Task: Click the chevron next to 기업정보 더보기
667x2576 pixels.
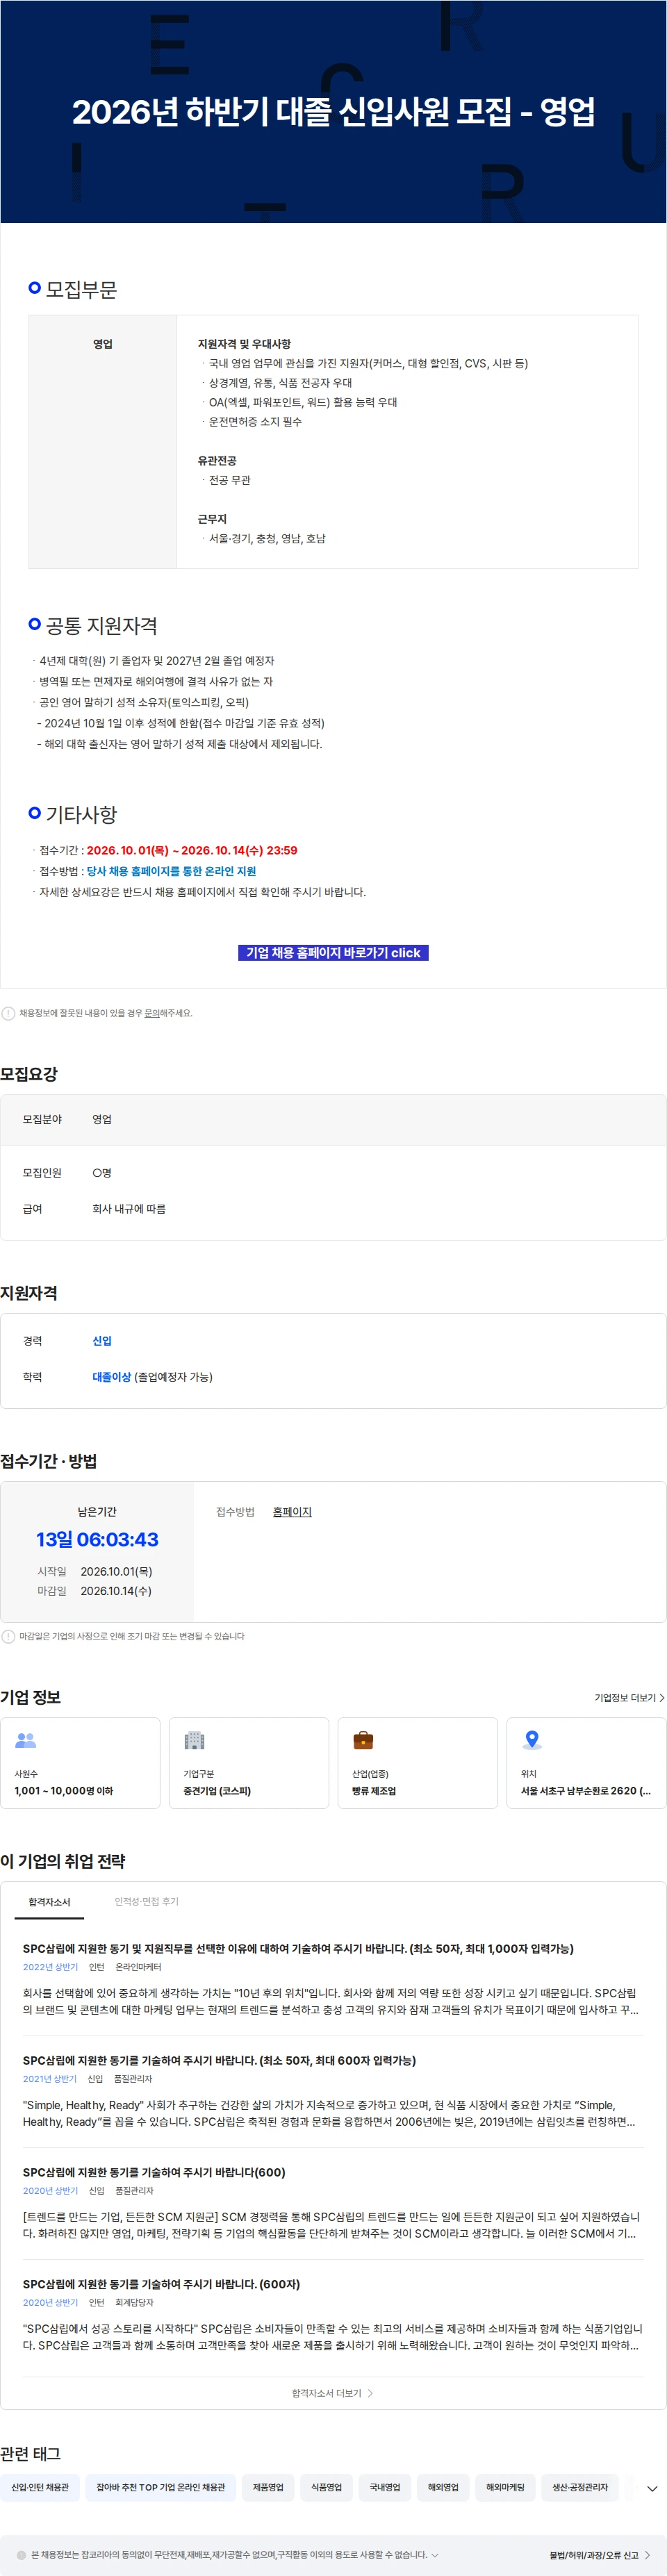Action: click(662, 1698)
